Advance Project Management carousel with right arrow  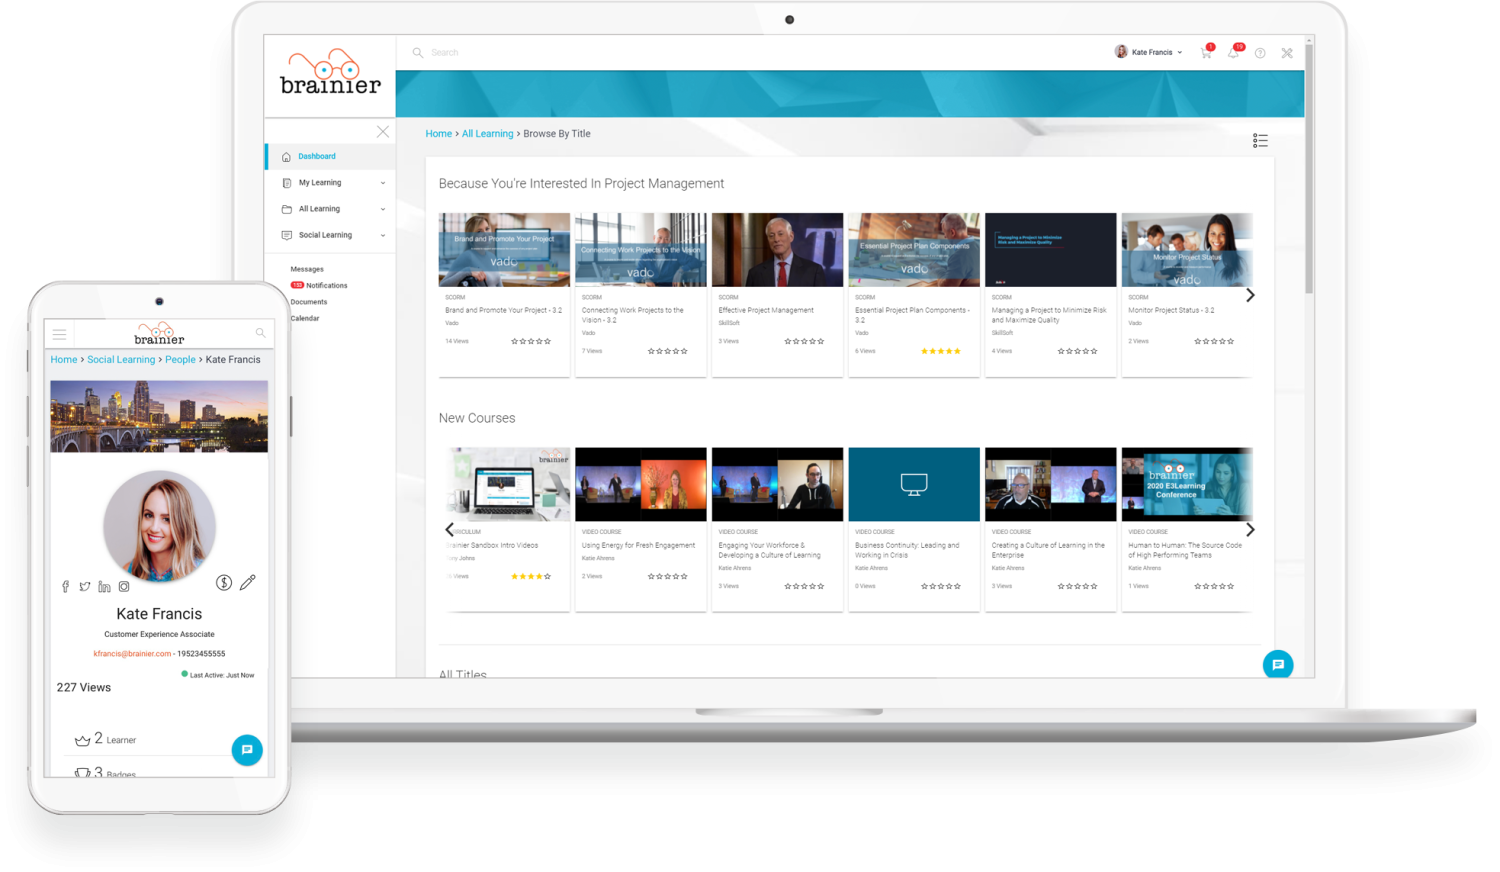pos(1250,295)
